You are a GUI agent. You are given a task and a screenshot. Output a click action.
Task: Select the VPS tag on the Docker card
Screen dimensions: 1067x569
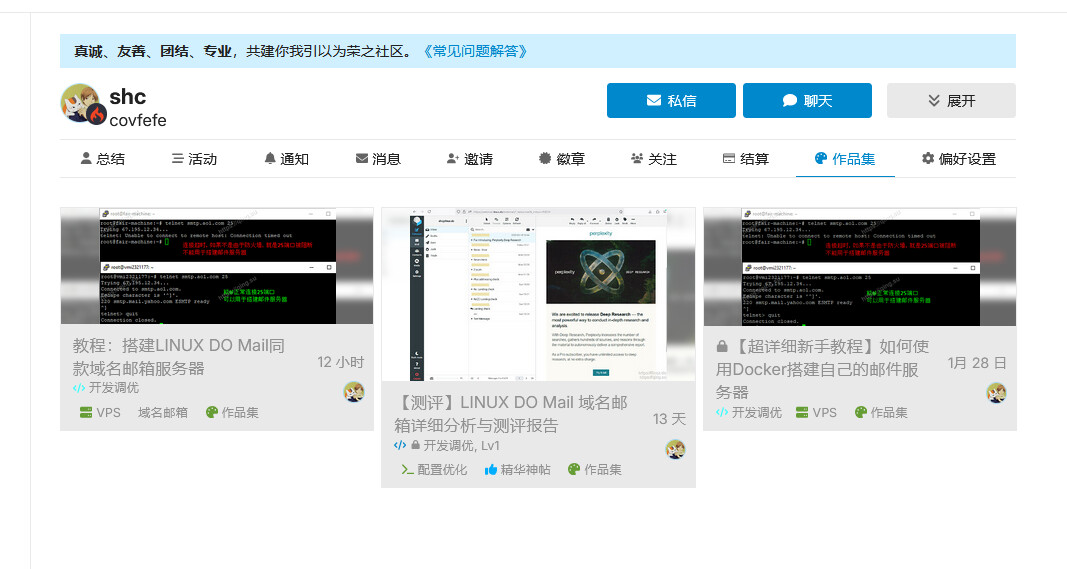tap(817, 412)
